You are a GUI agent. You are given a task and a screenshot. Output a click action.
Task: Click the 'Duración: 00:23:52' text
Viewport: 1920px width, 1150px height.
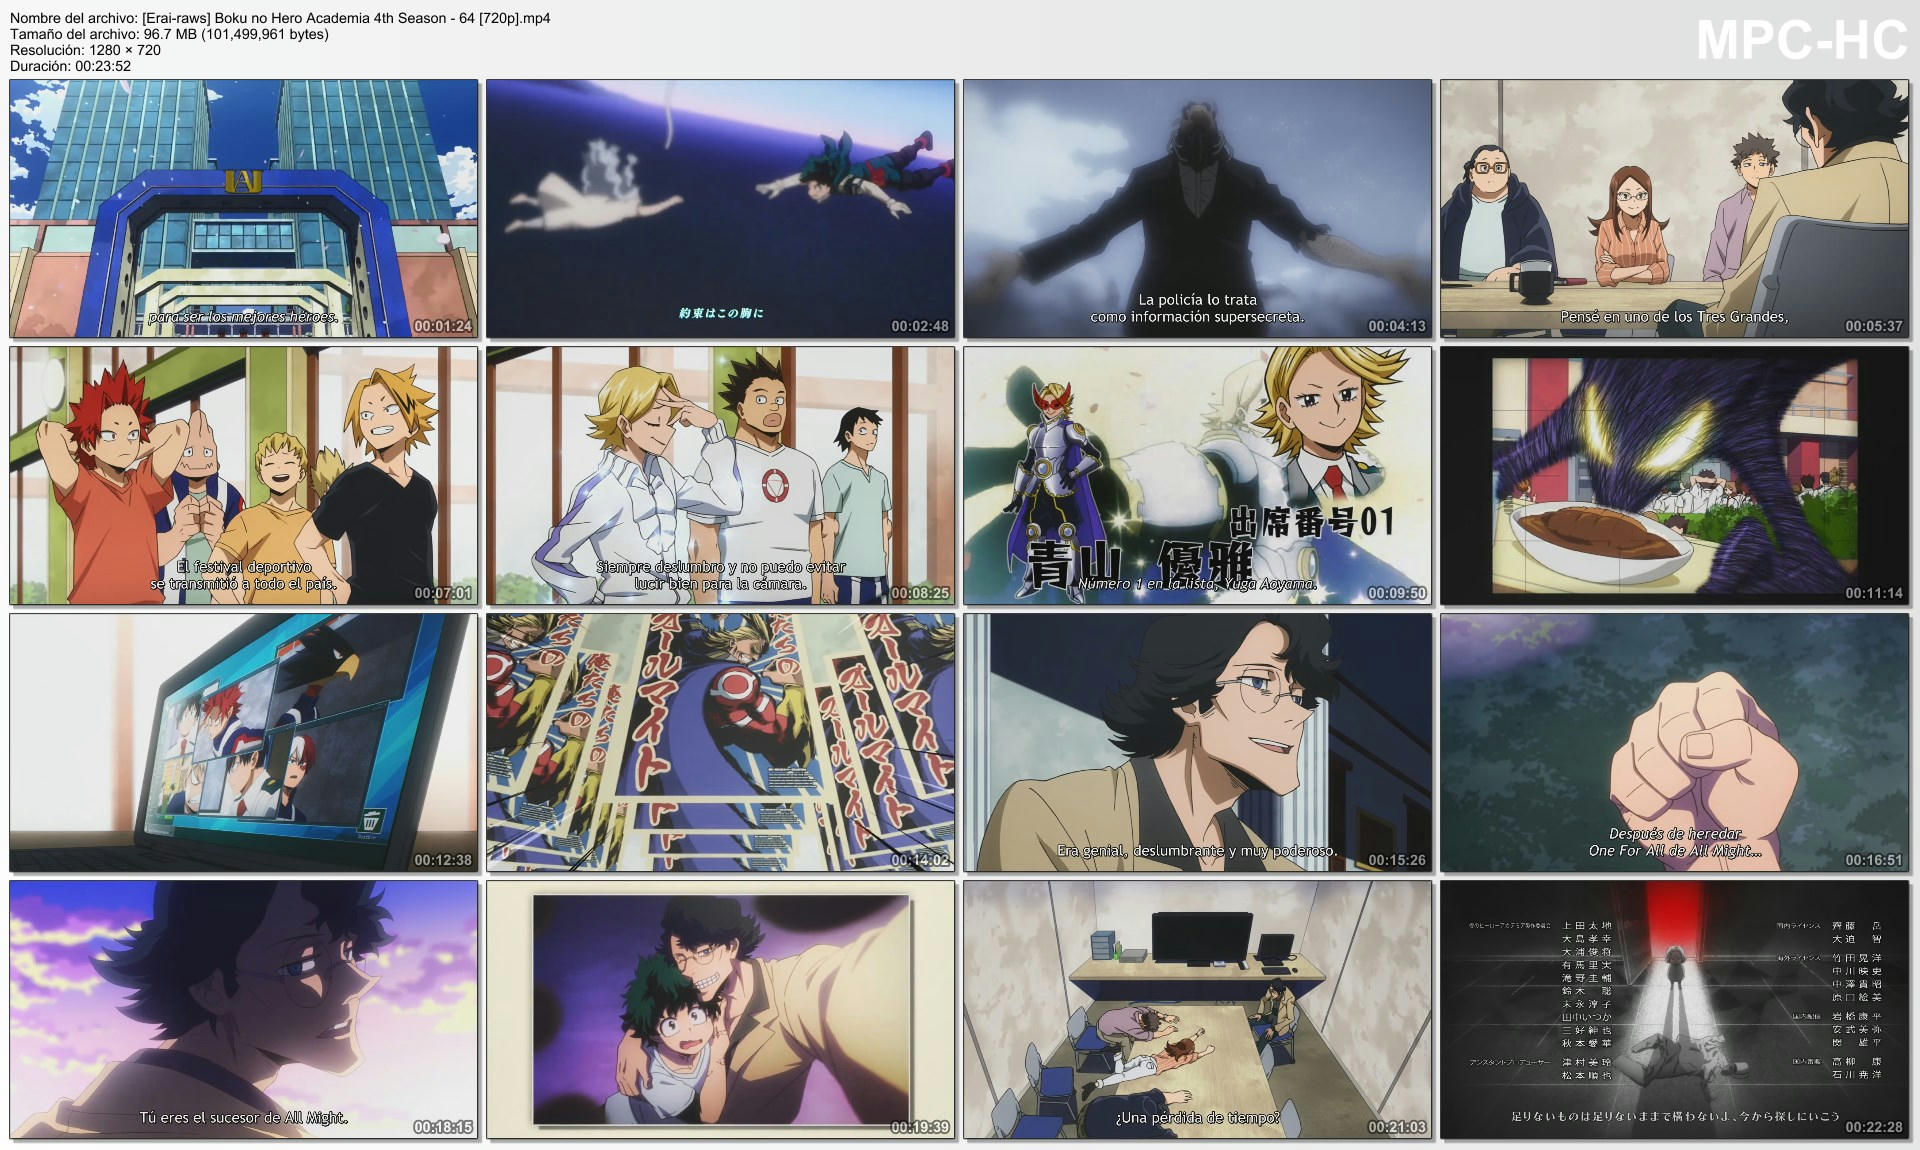(70, 66)
